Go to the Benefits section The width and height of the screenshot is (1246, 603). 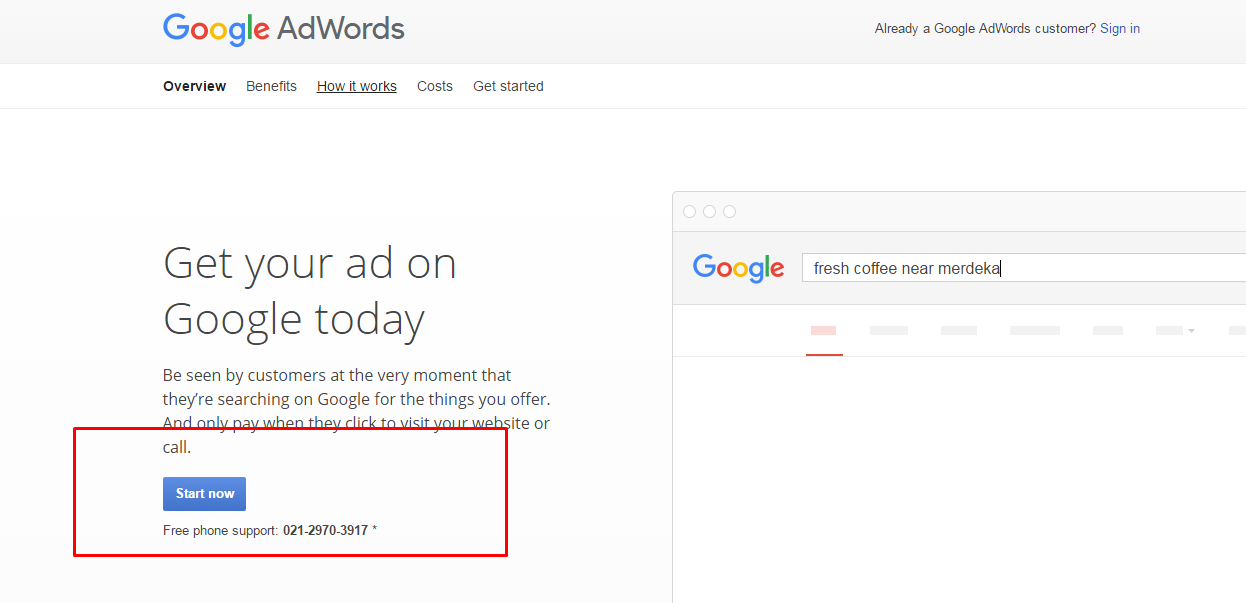click(x=271, y=86)
